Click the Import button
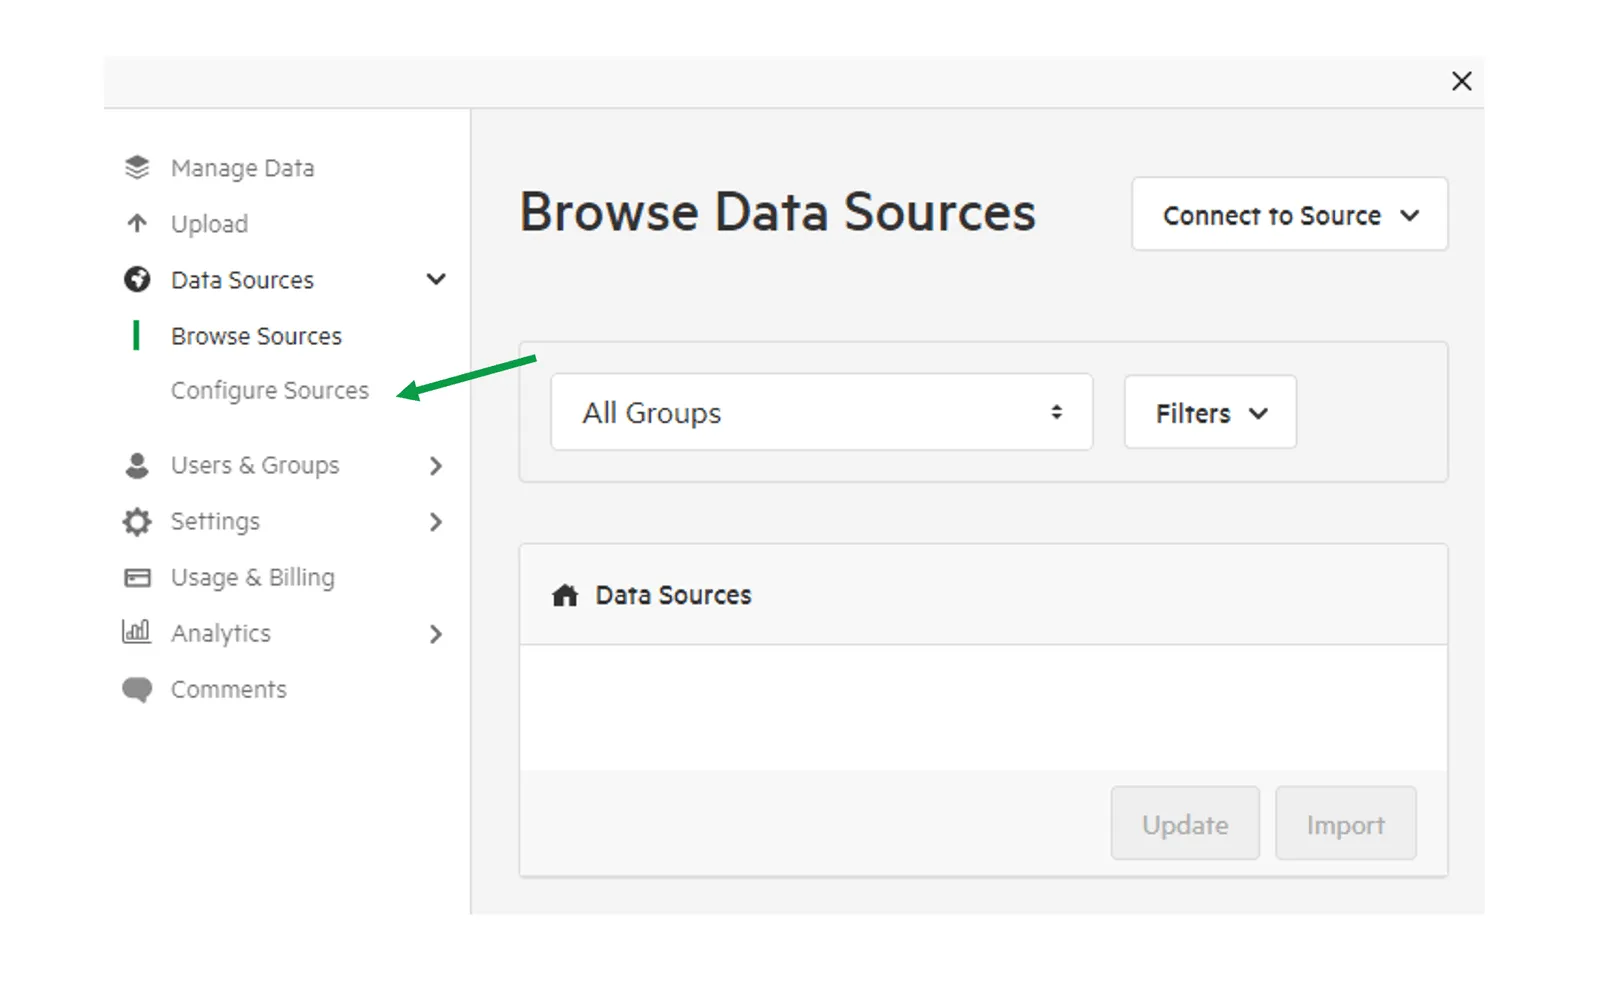The height and width of the screenshot is (1004, 1600). 1345,823
